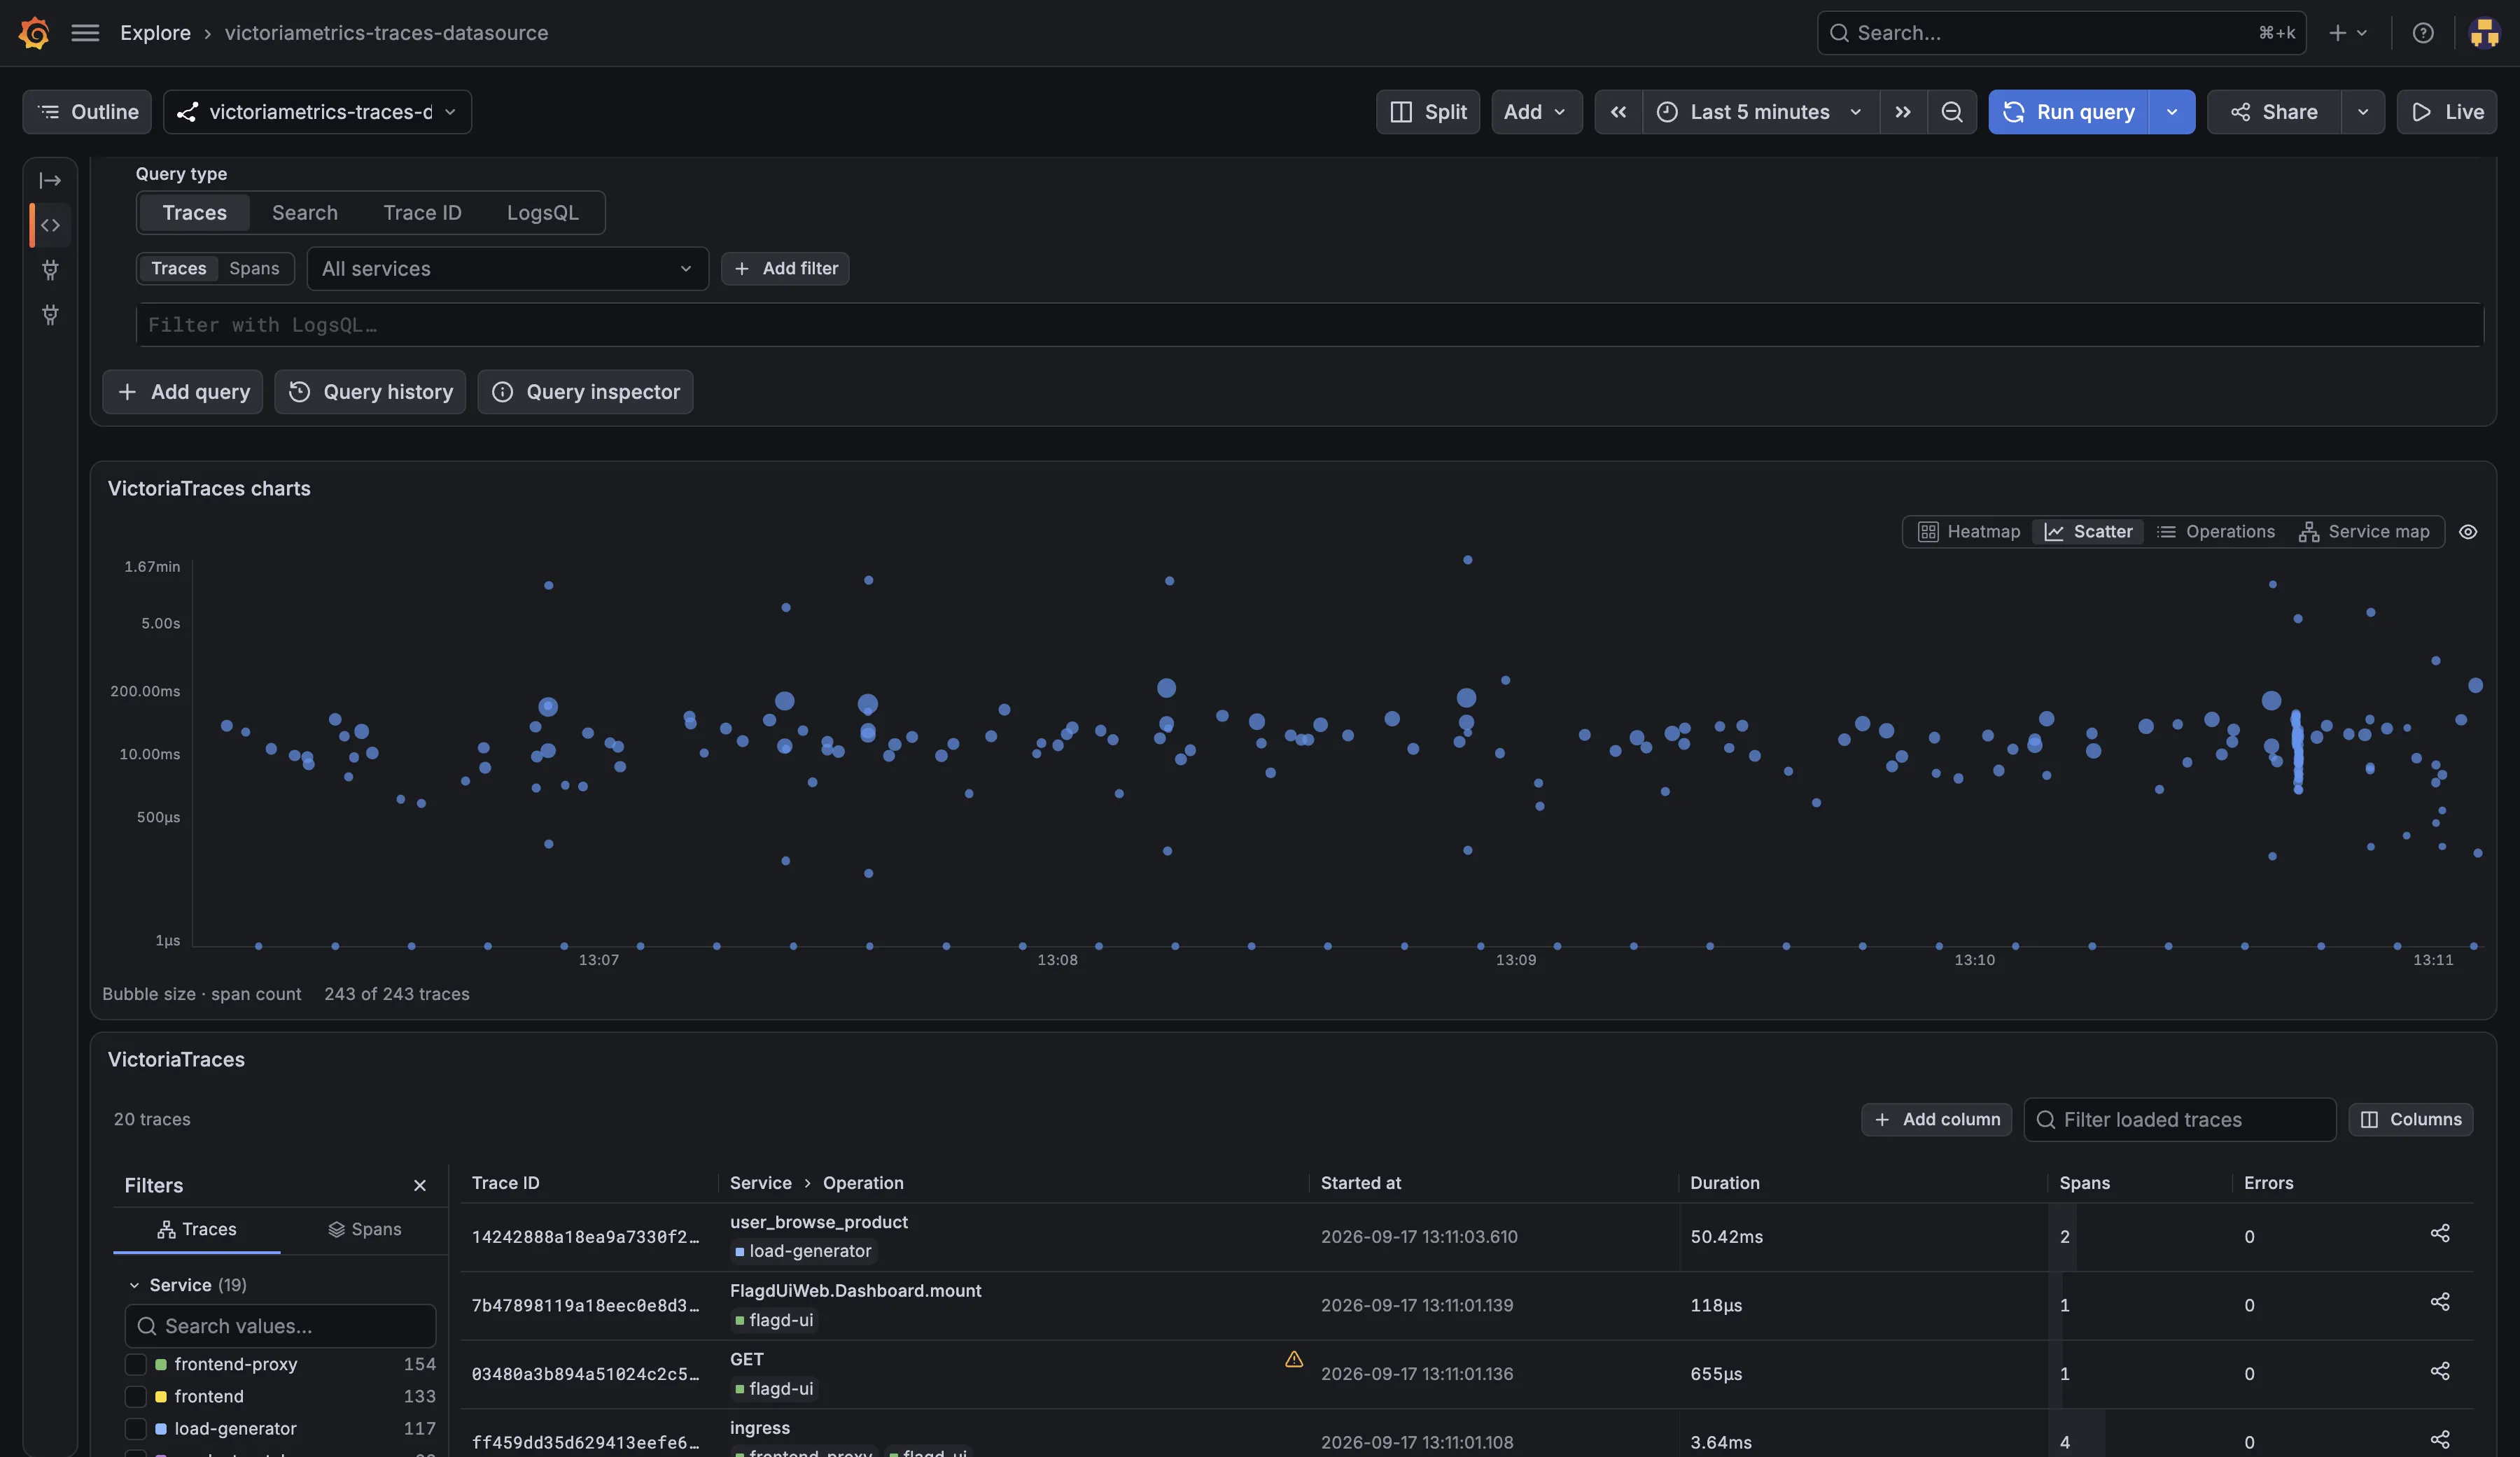Click the Explore breadcrumb link
This screenshot has width=2520, height=1457.
(x=155, y=33)
